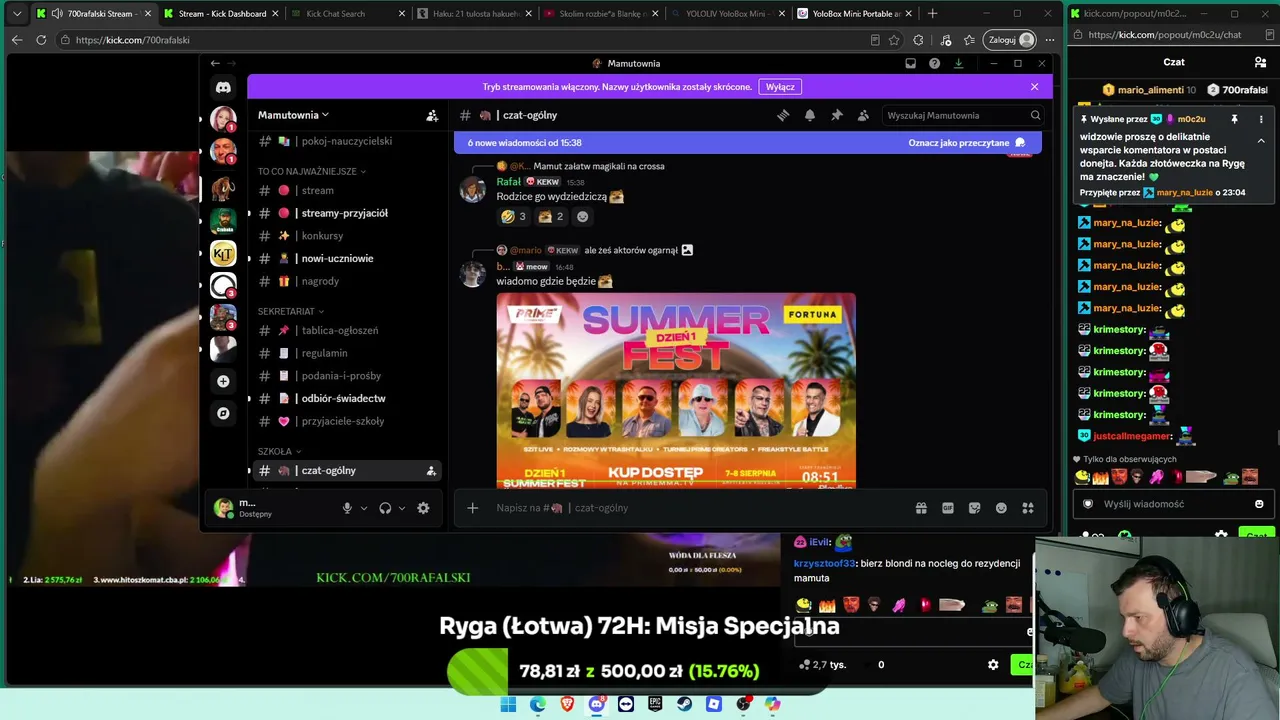Open Epic Games Launcher from taskbar
The height and width of the screenshot is (720, 1280).
pos(655,704)
